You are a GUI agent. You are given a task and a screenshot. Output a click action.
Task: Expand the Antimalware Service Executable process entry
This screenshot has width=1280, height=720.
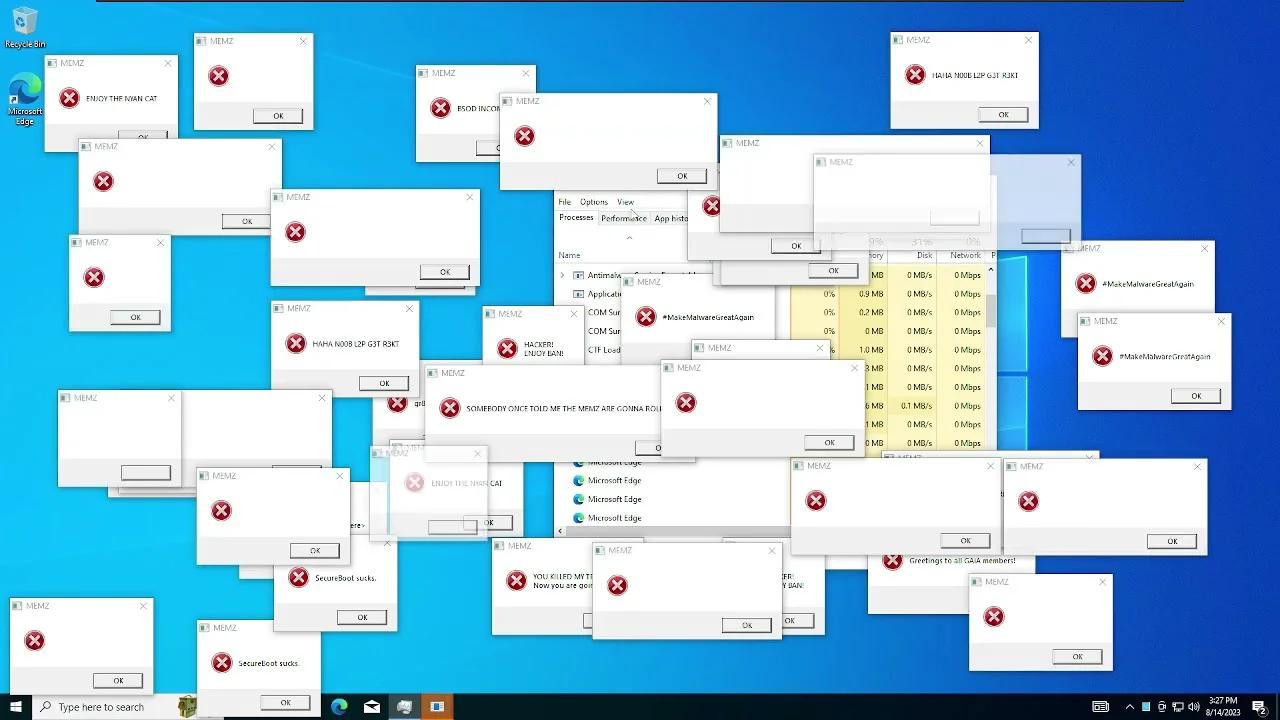coord(563,275)
